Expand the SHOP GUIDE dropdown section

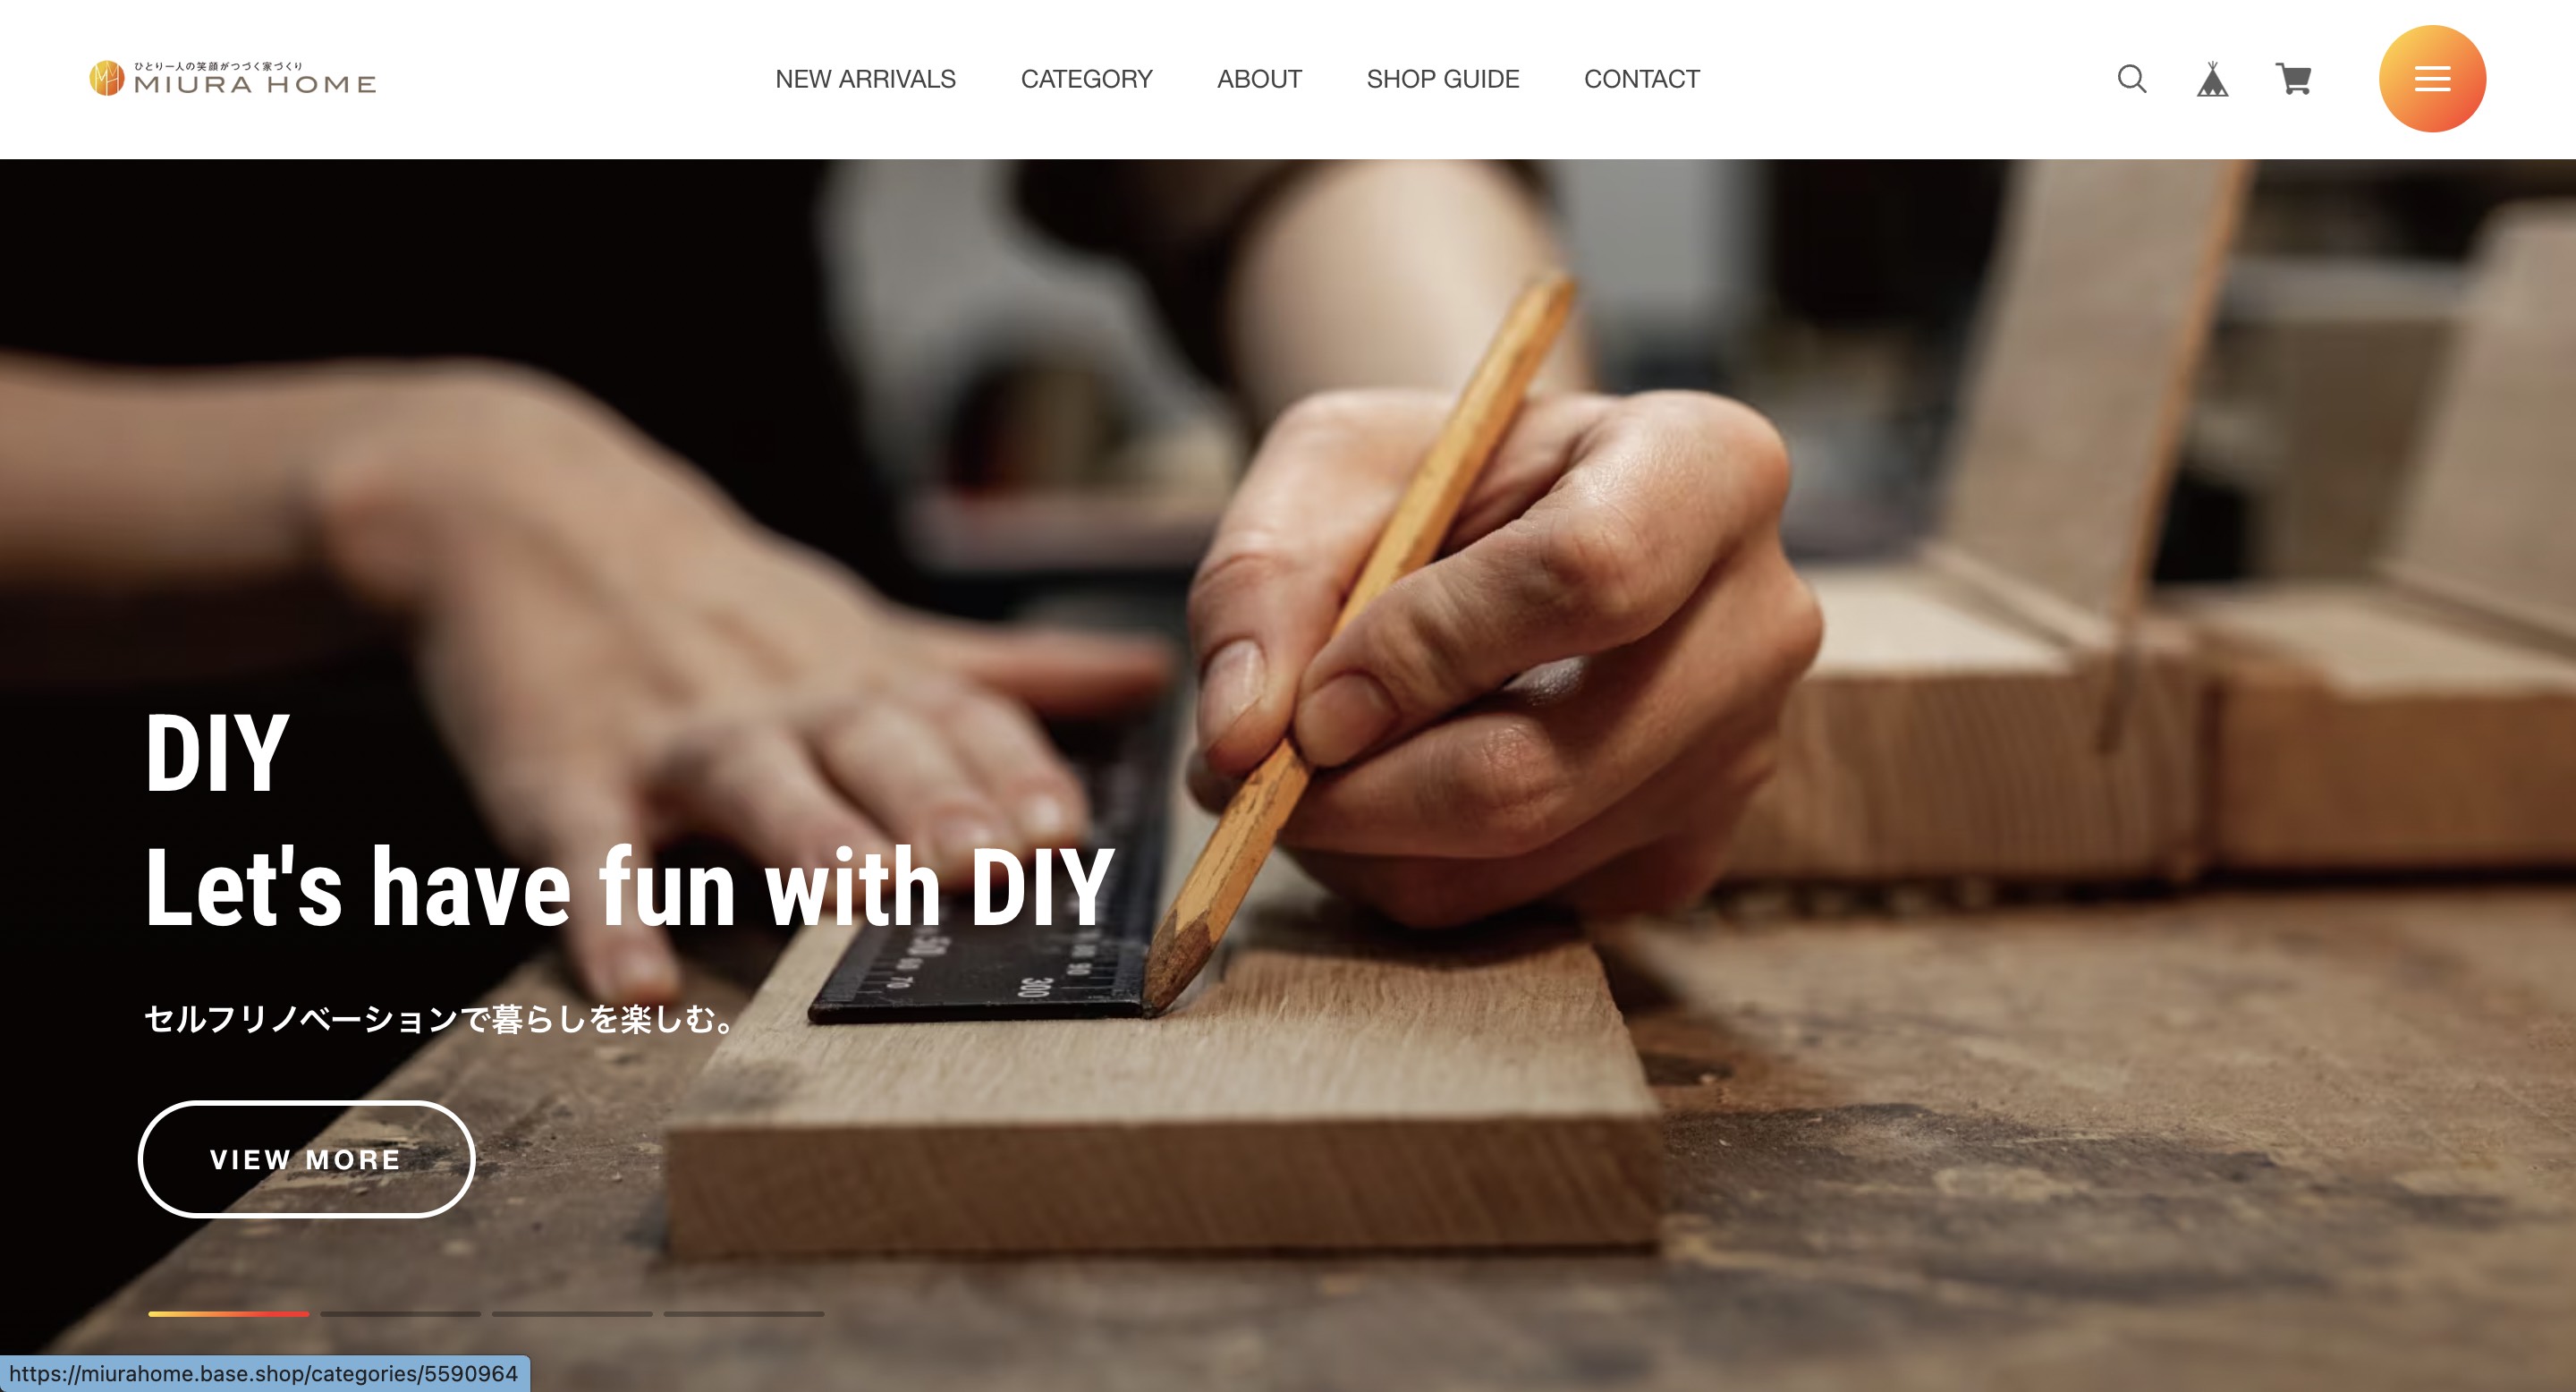[x=1441, y=79]
